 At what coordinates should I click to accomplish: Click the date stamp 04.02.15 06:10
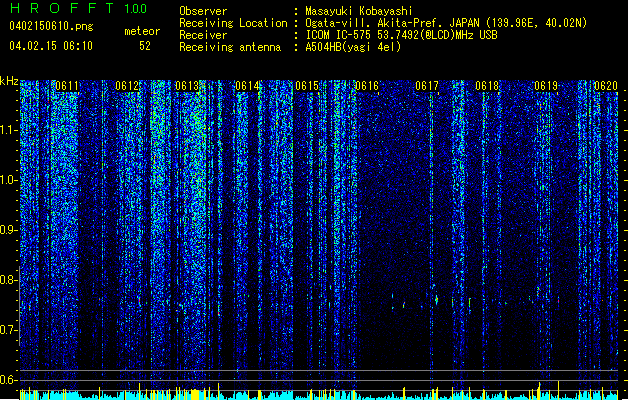51,46
